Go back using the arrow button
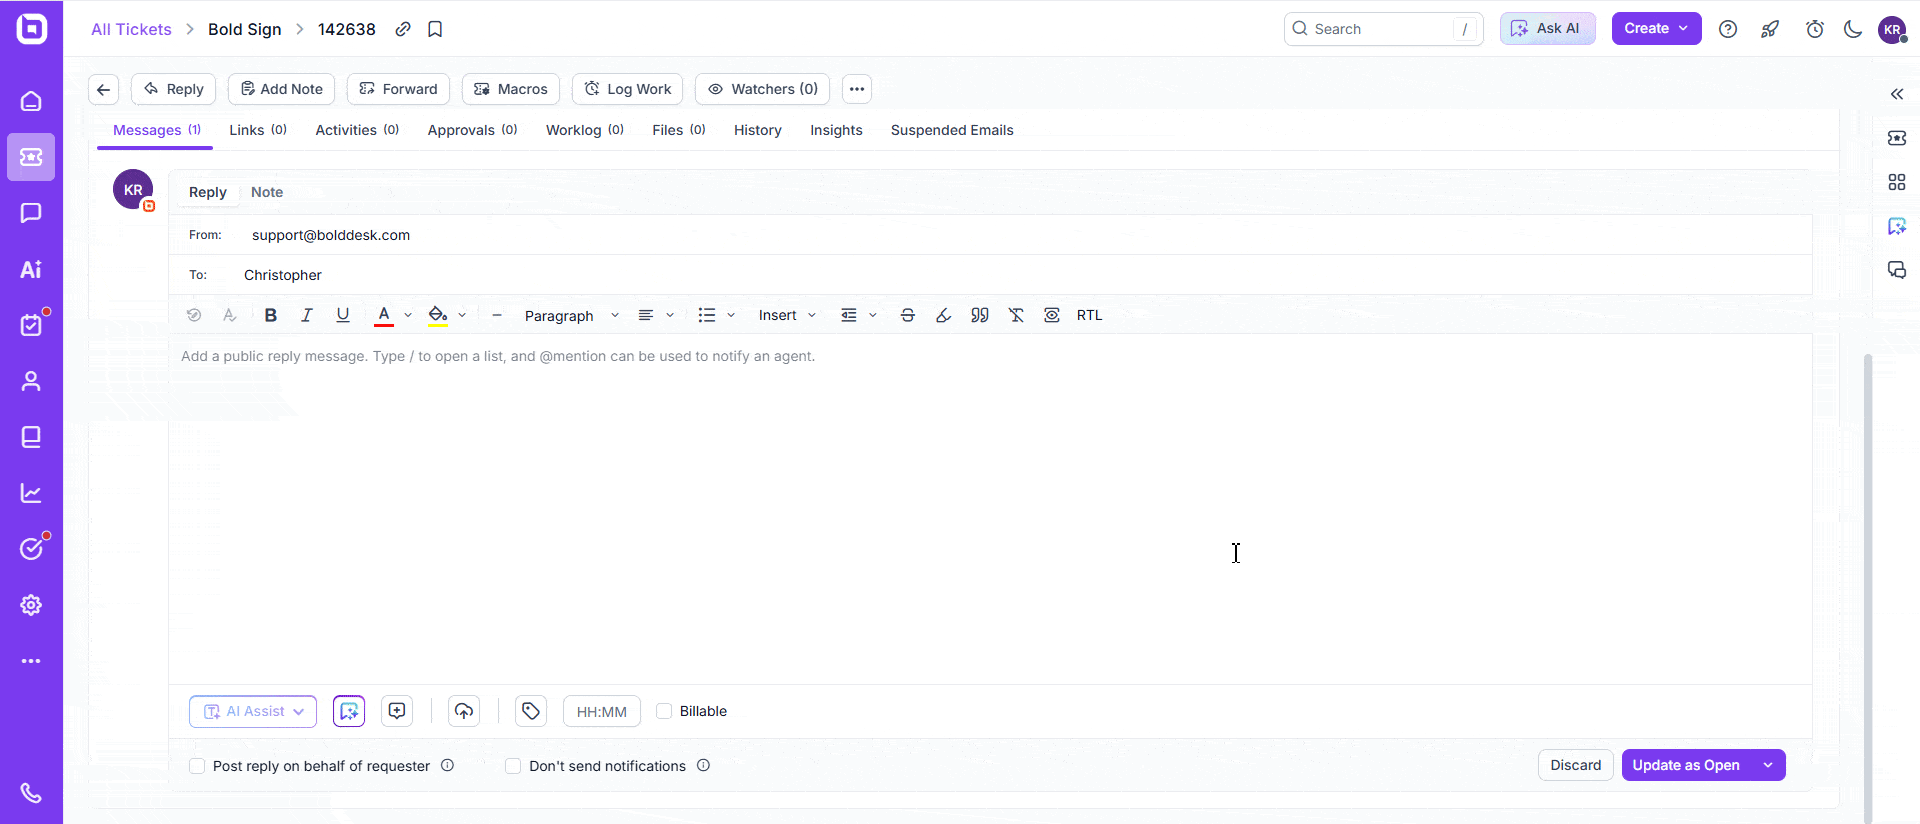This screenshot has height=824, width=1920. point(104,89)
